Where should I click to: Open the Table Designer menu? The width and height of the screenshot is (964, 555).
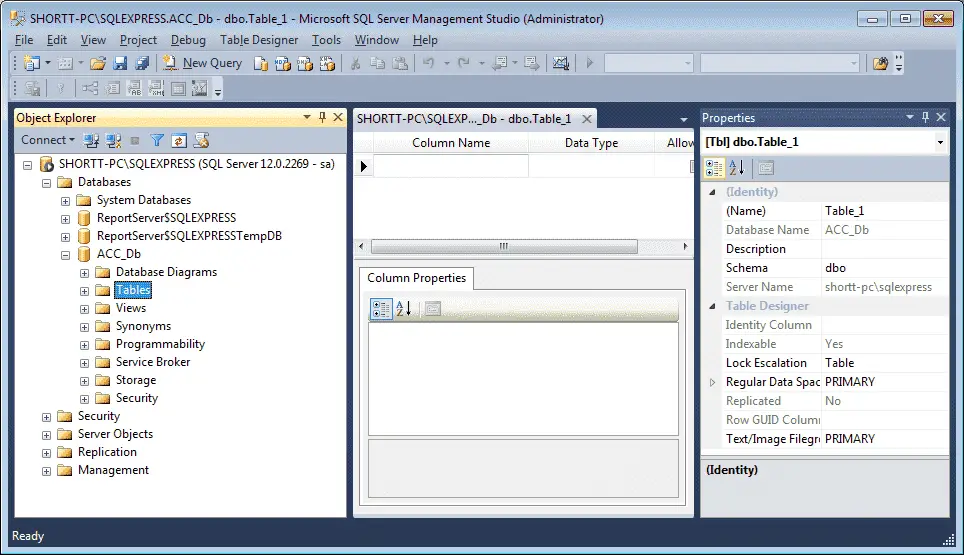click(x=259, y=40)
